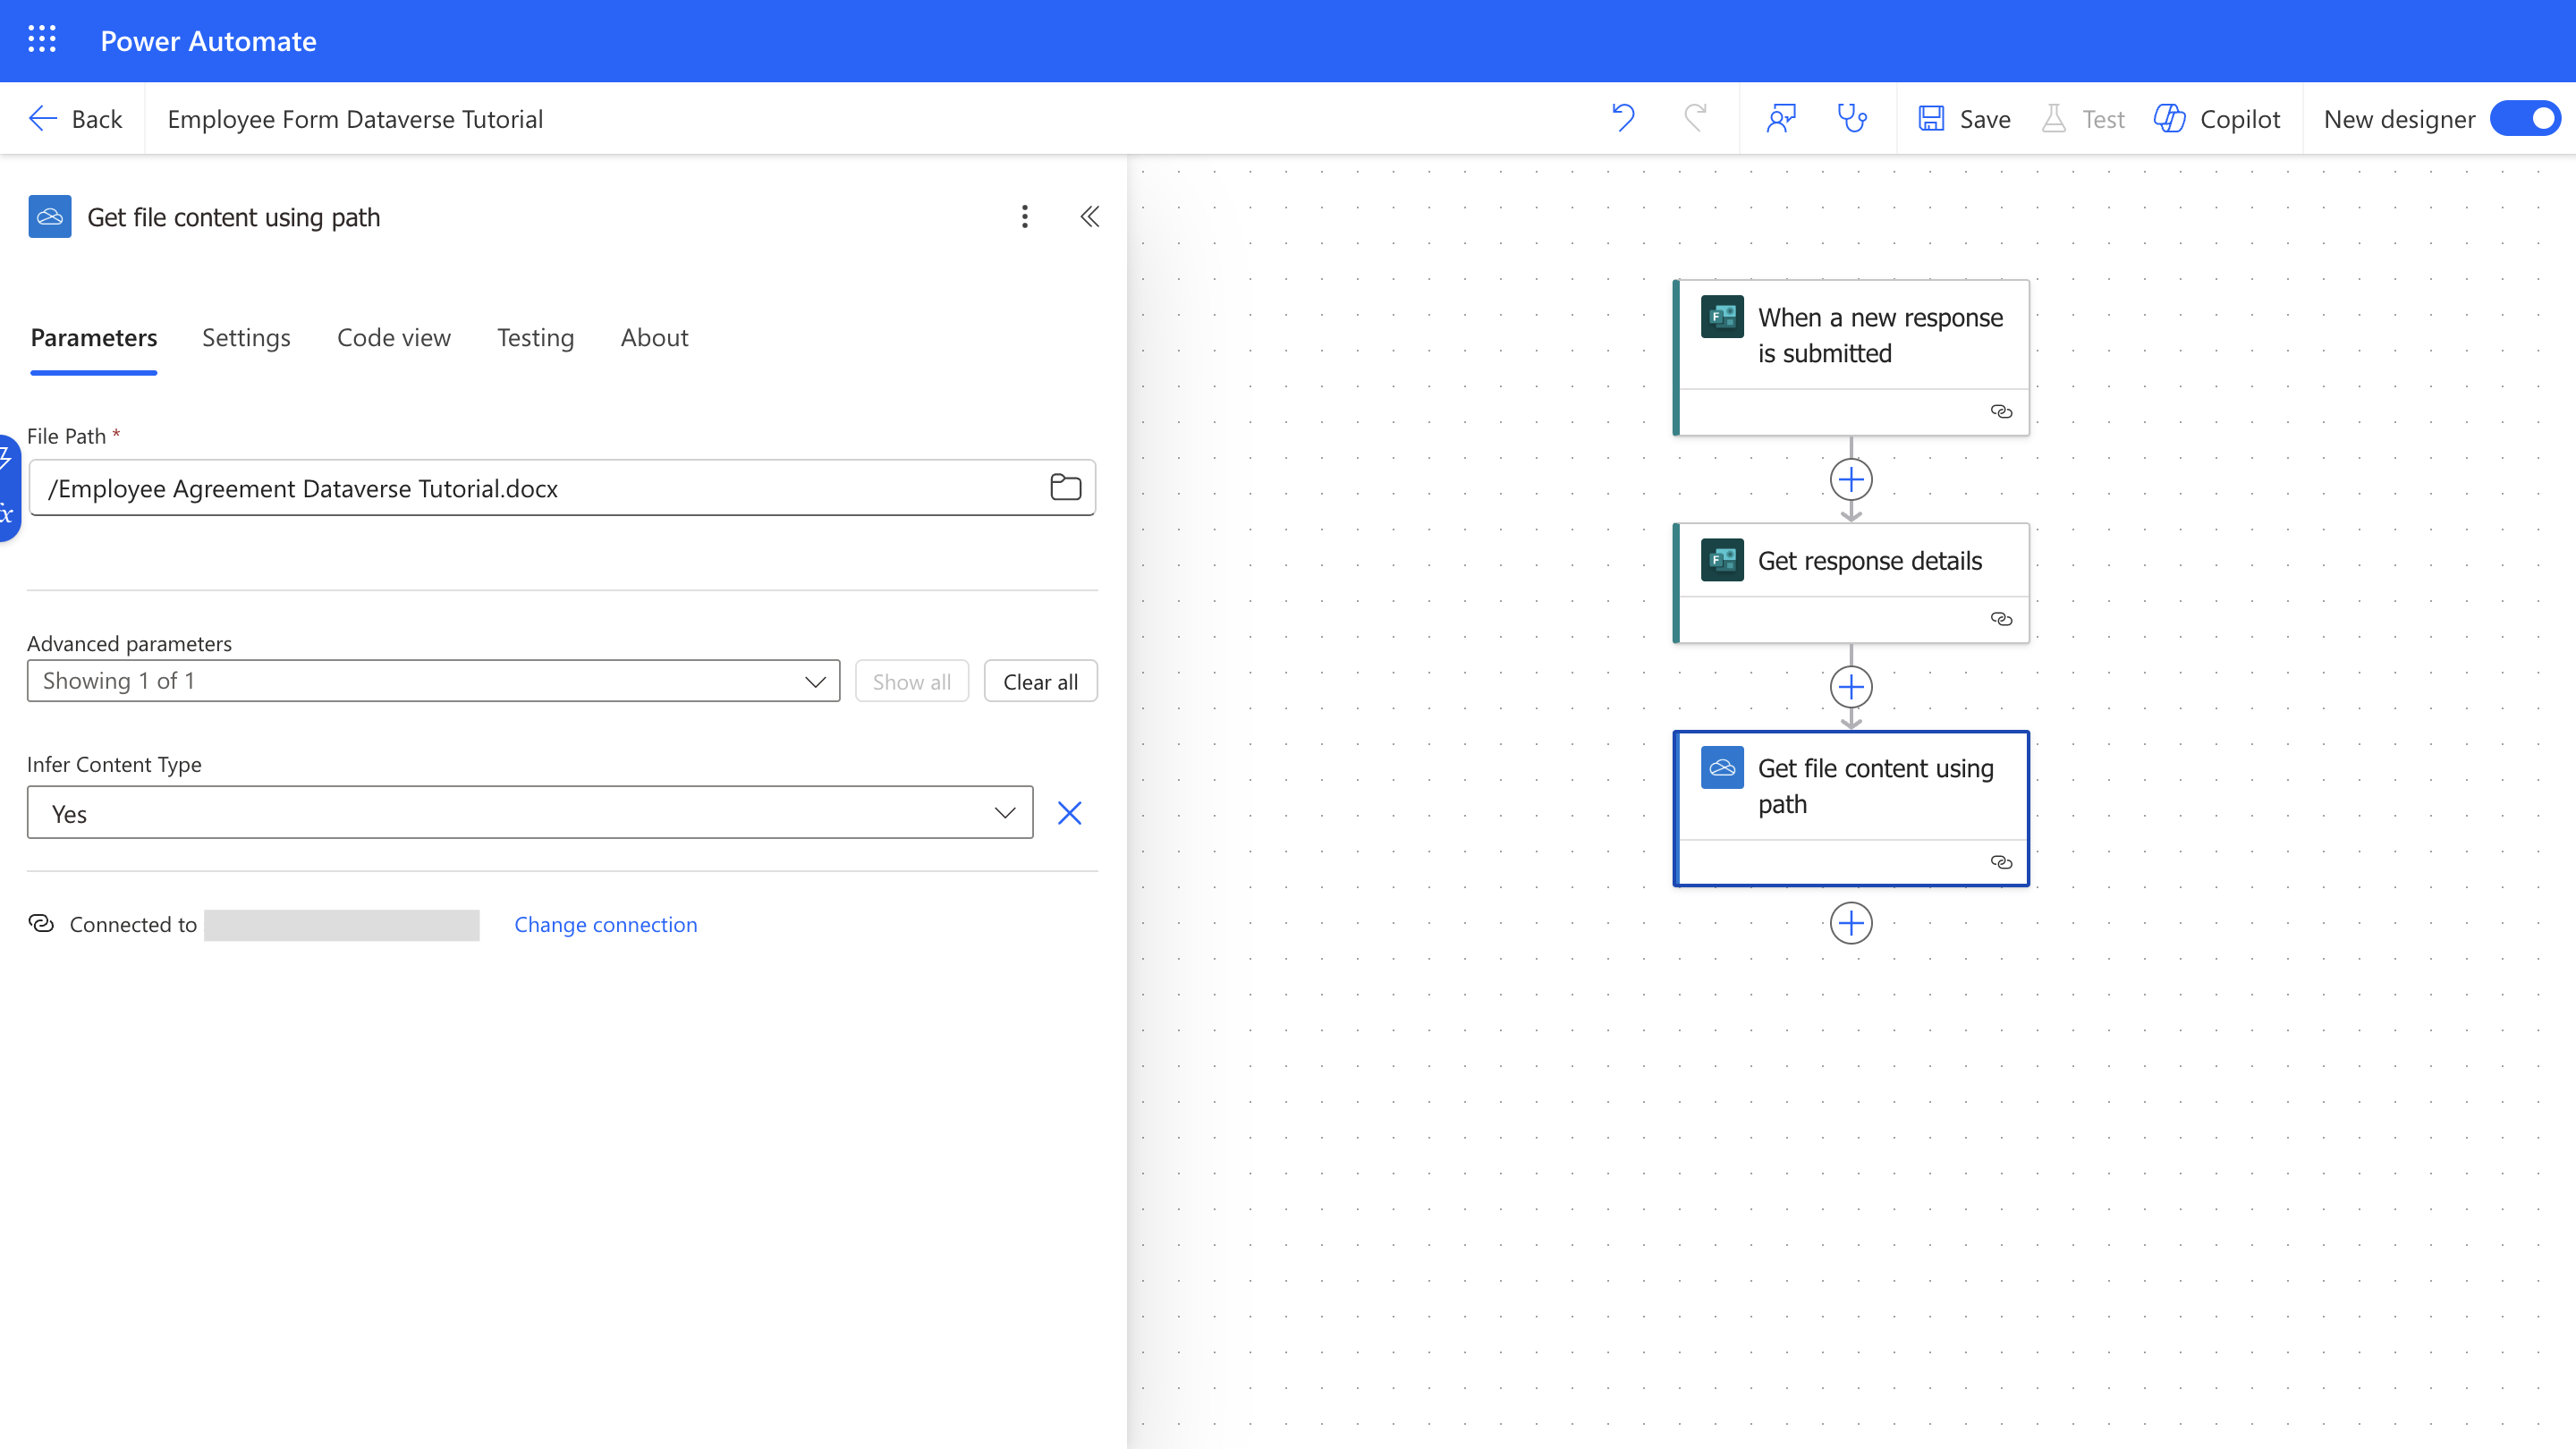
Task: Open the Flow checker stethoscope icon
Action: coord(1852,118)
